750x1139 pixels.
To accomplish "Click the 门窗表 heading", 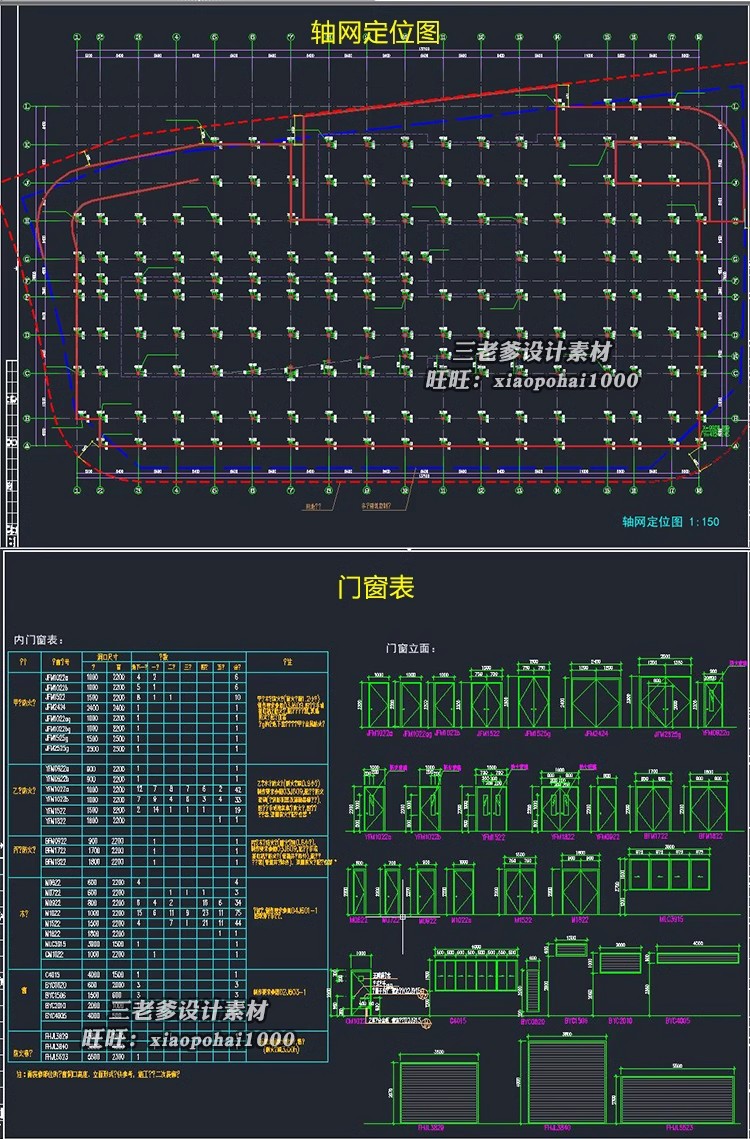I will pyautogui.click(x=376, y=587).
